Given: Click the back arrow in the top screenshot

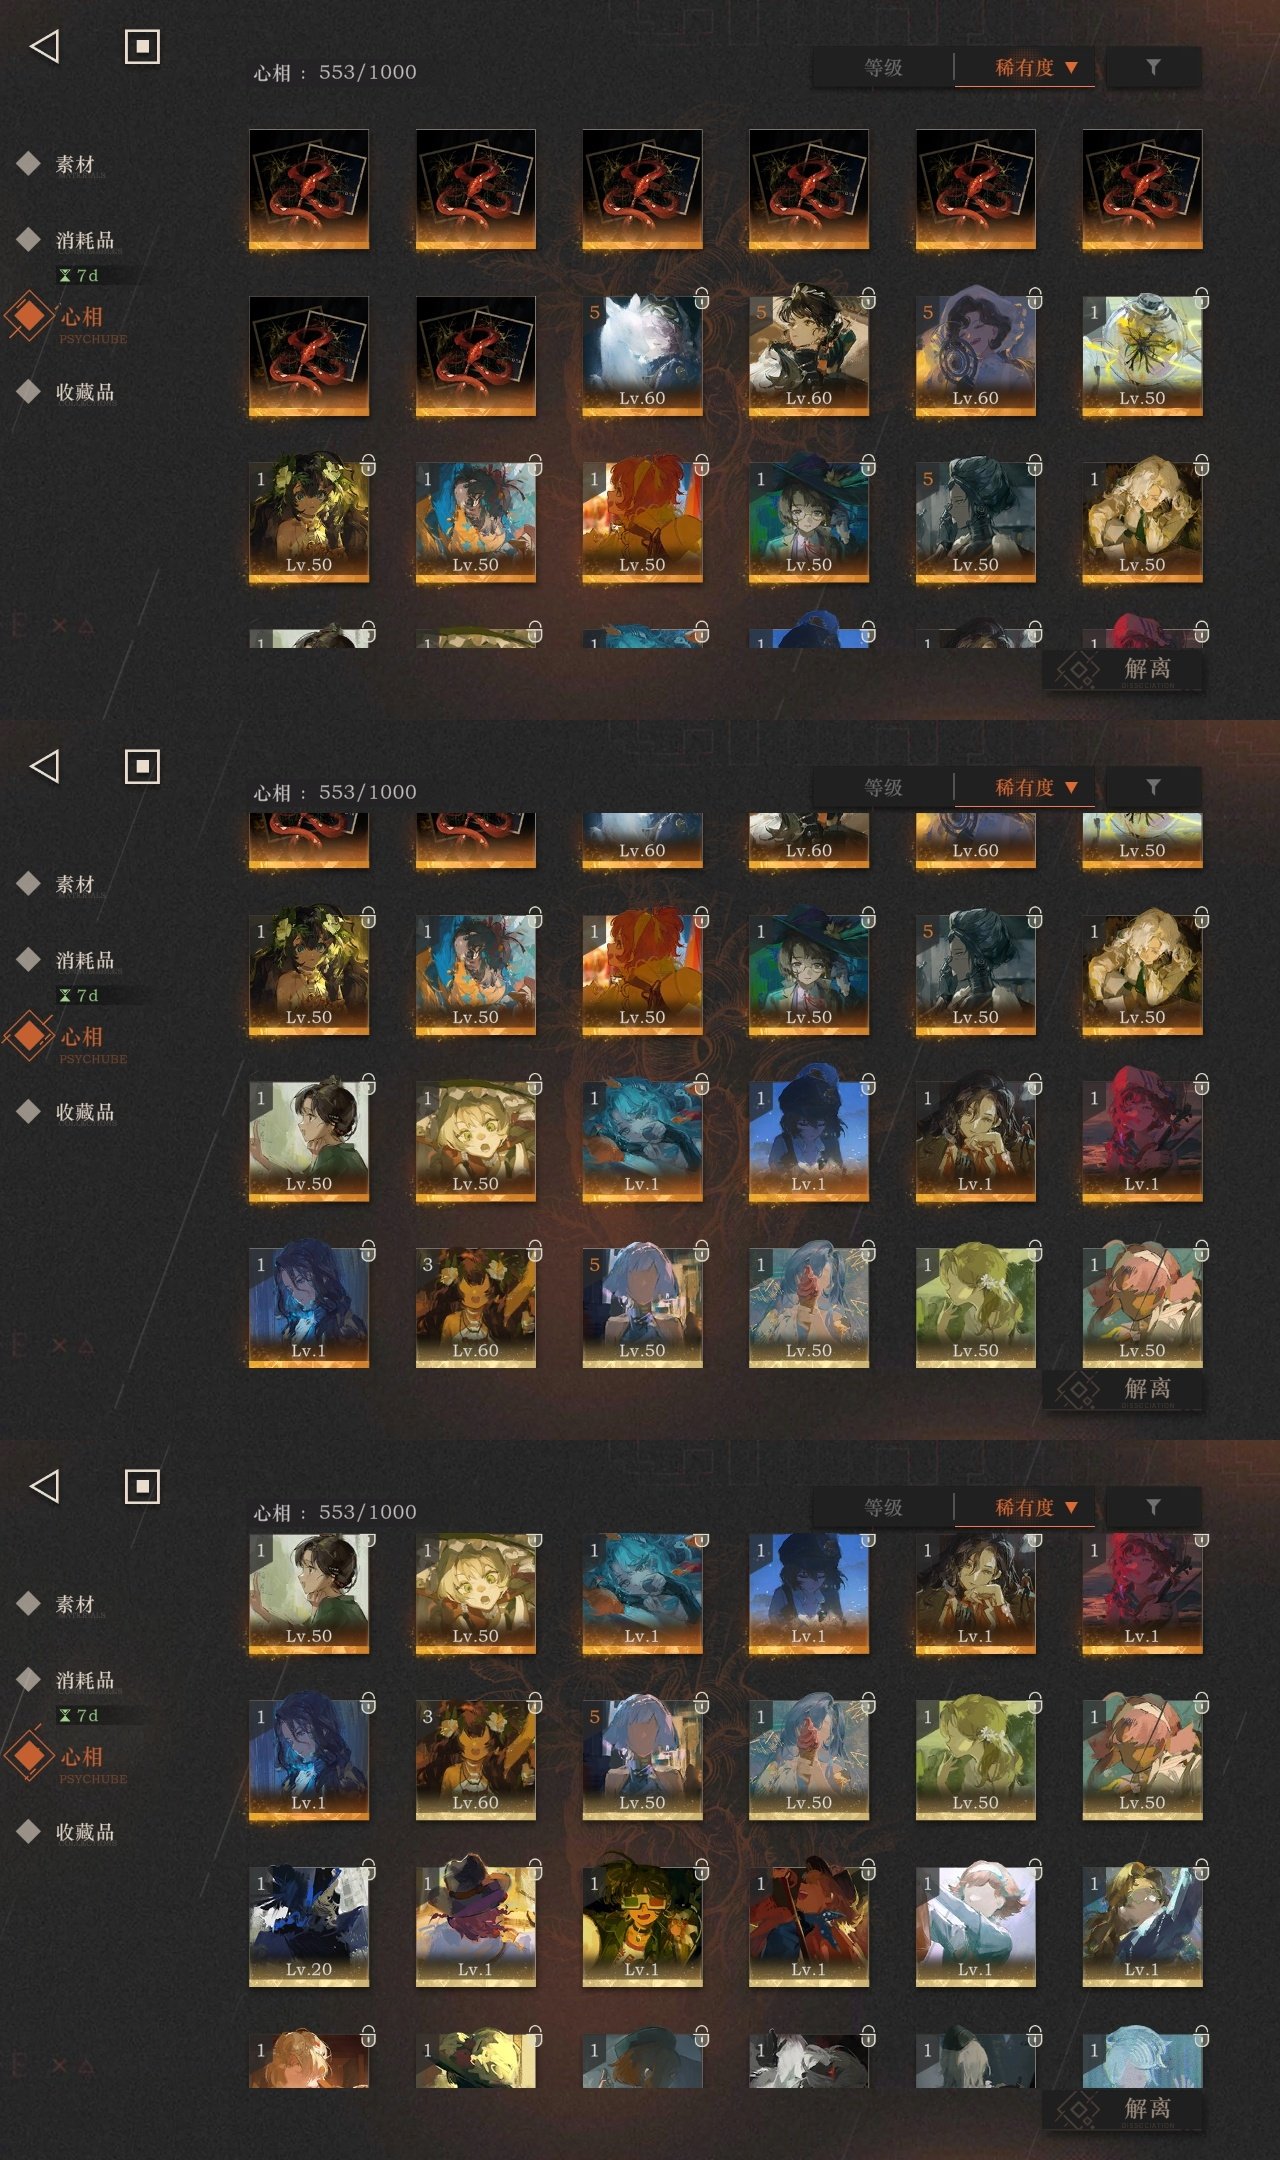Looking at the screenshot, I should coord(45,46).
